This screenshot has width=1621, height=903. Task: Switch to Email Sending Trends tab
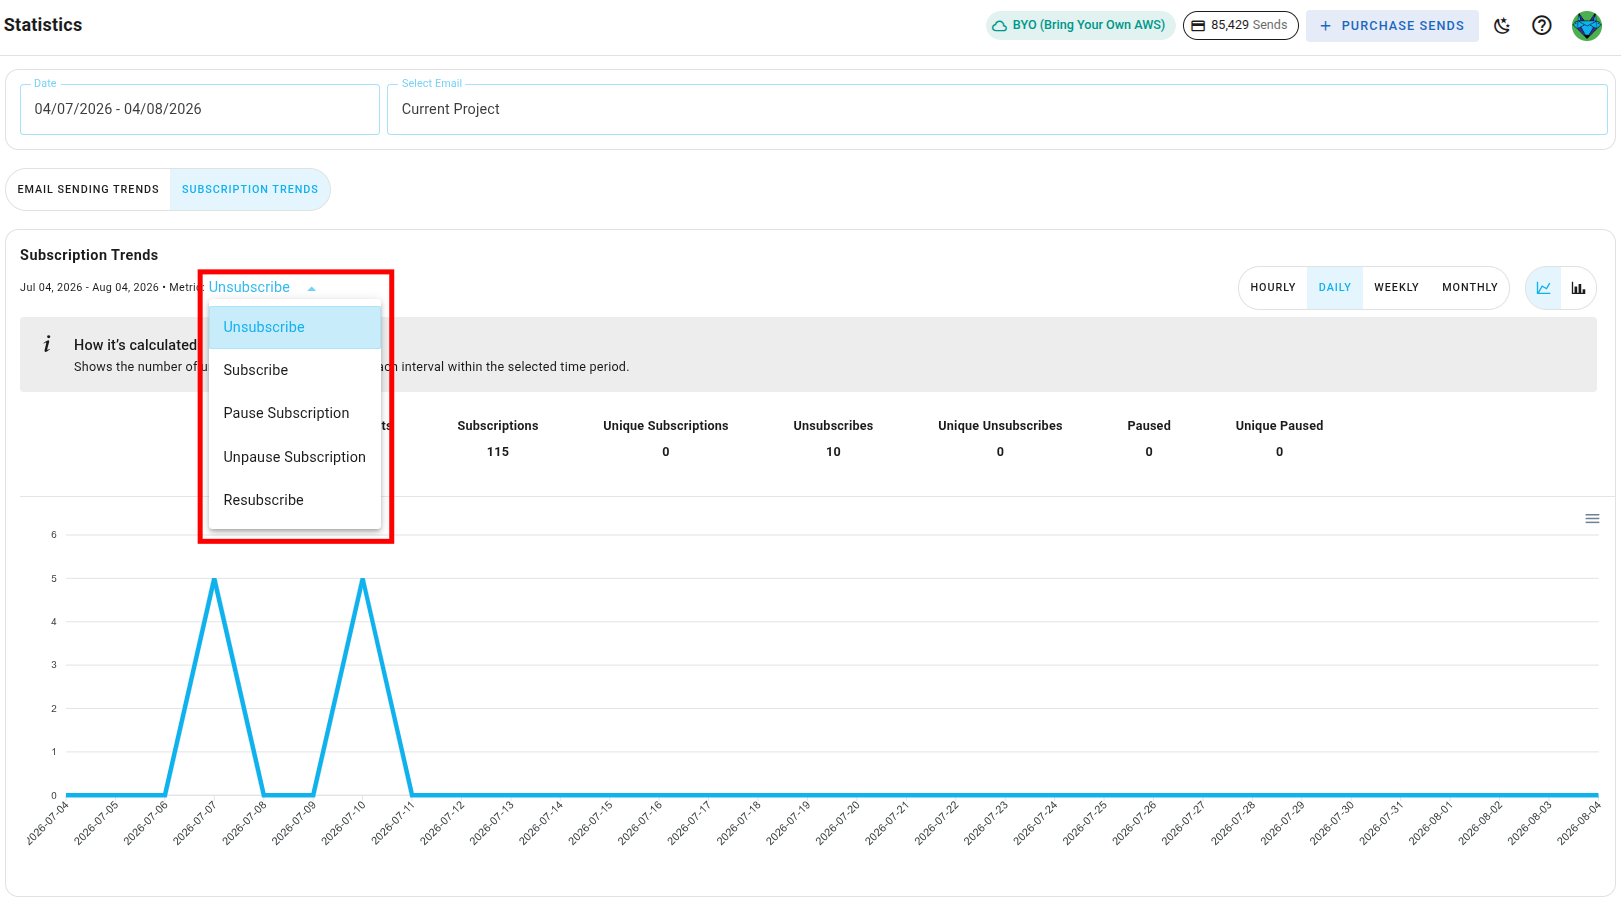[x=88, y=190]
